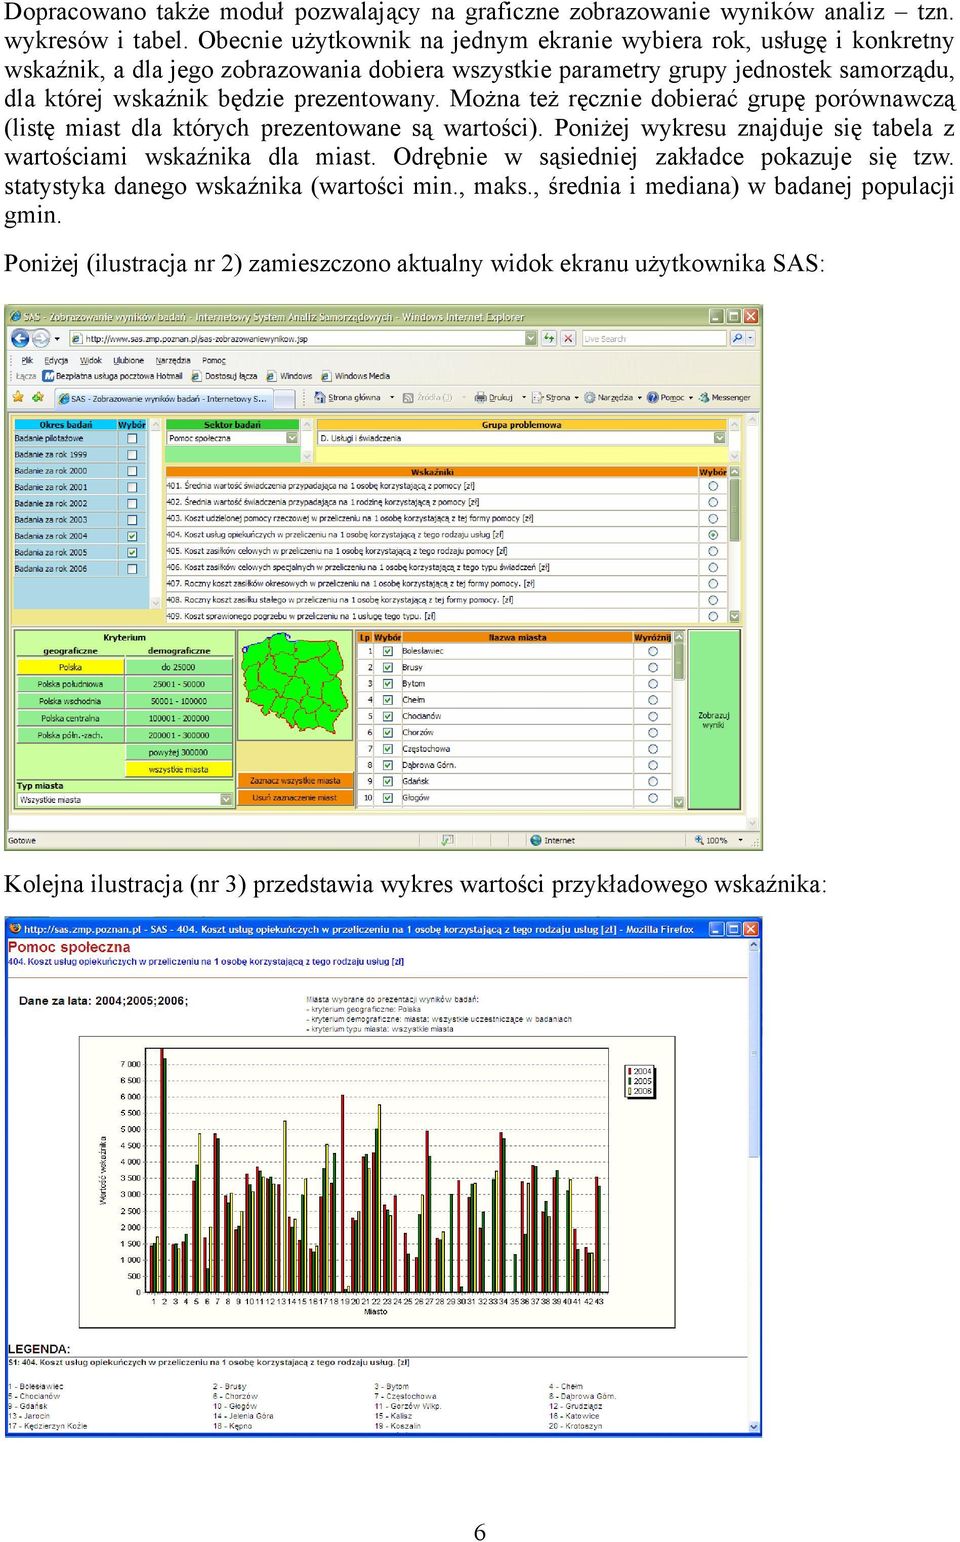Highlight Bytom with its Wyróżnij radio button

coord(653,683)
